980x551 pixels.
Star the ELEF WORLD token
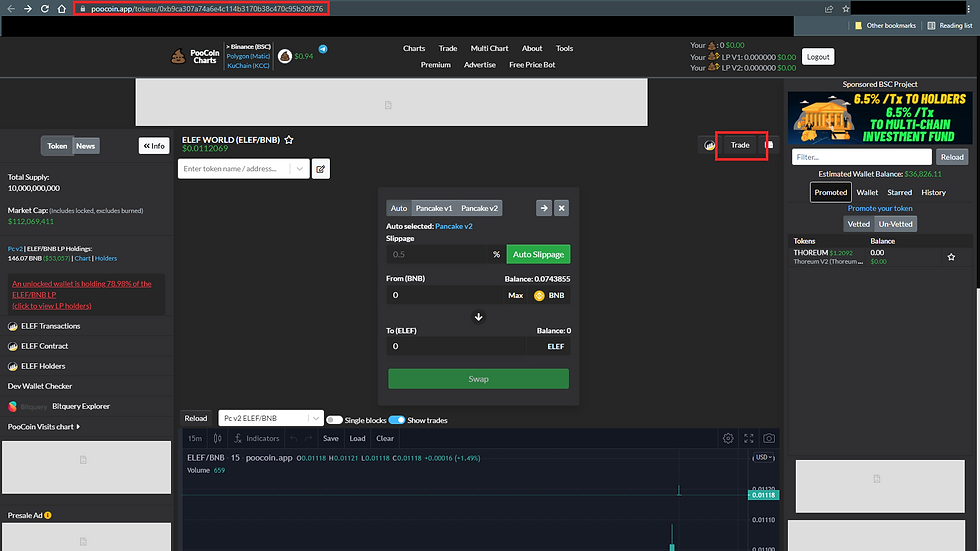(289, 140)
